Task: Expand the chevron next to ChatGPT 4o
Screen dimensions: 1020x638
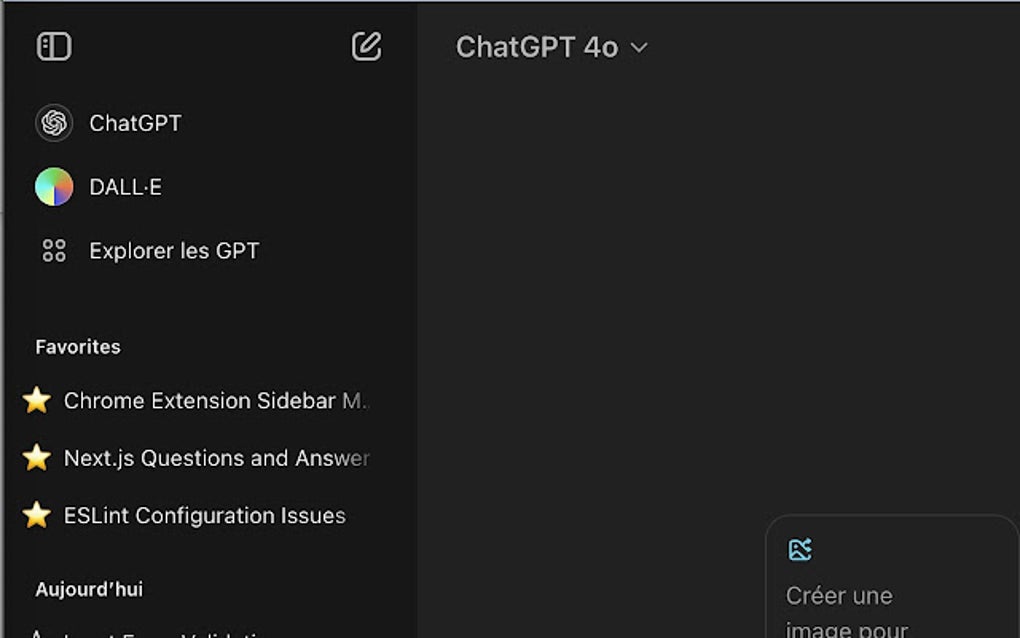Action: tap(639, 48)
